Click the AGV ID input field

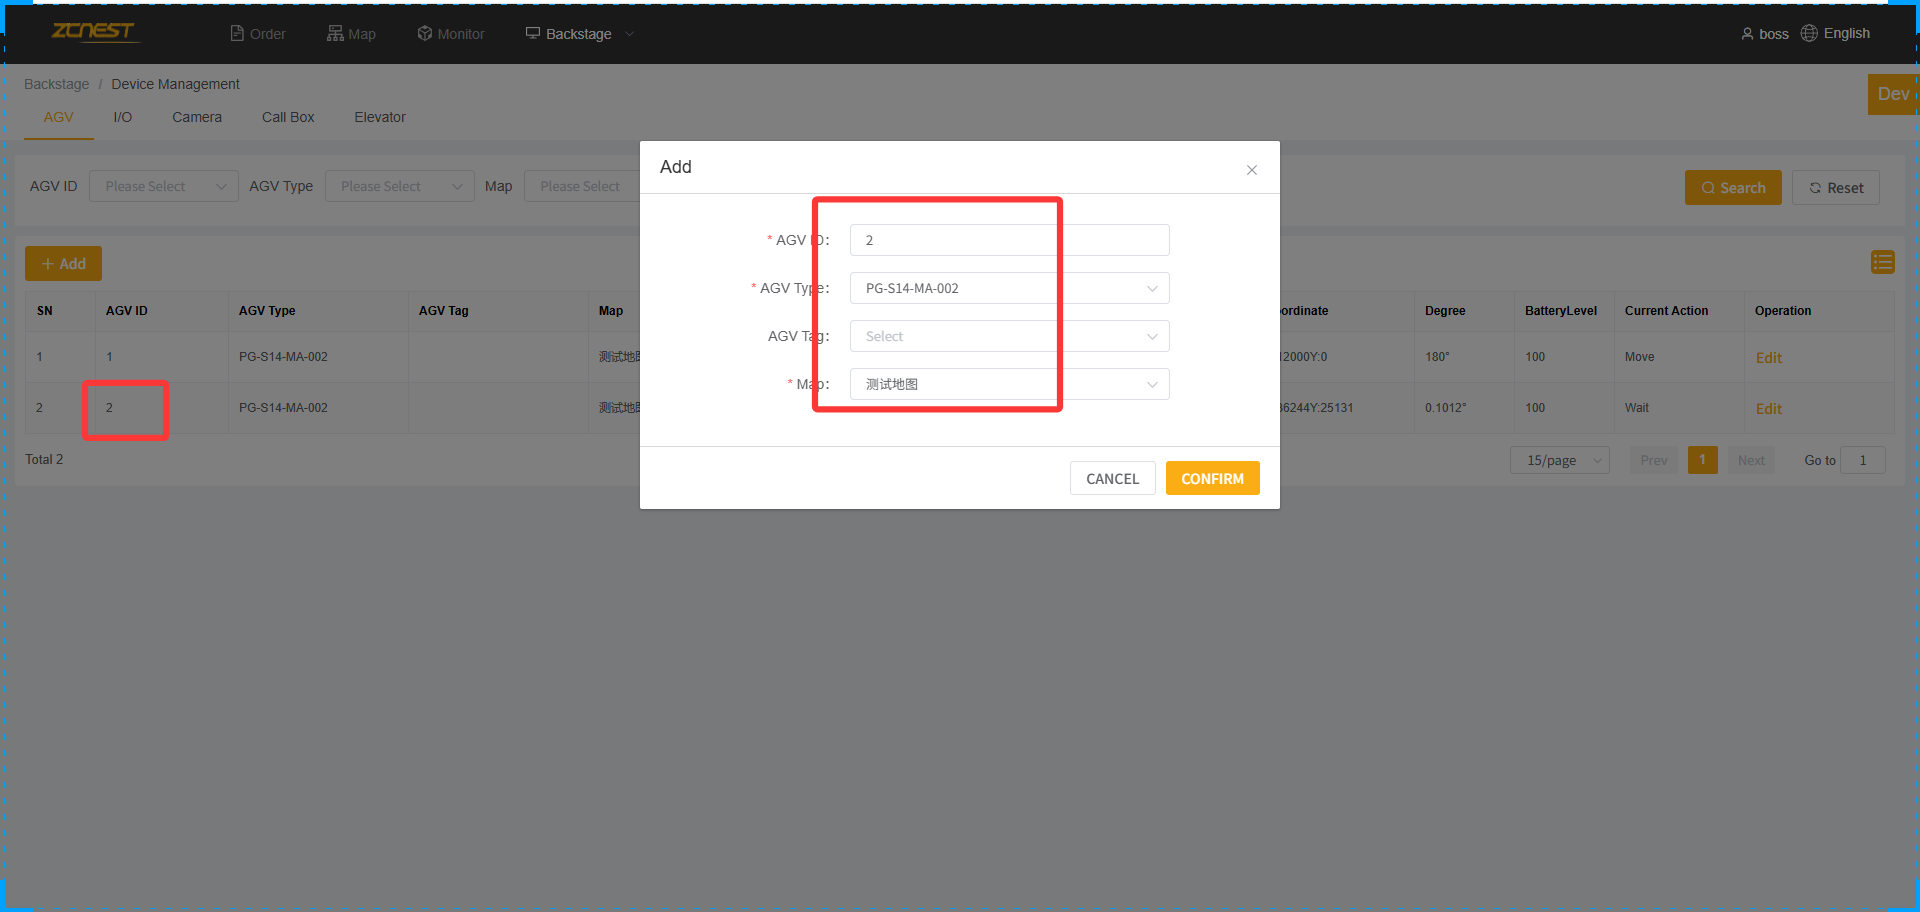(1009, 240)
